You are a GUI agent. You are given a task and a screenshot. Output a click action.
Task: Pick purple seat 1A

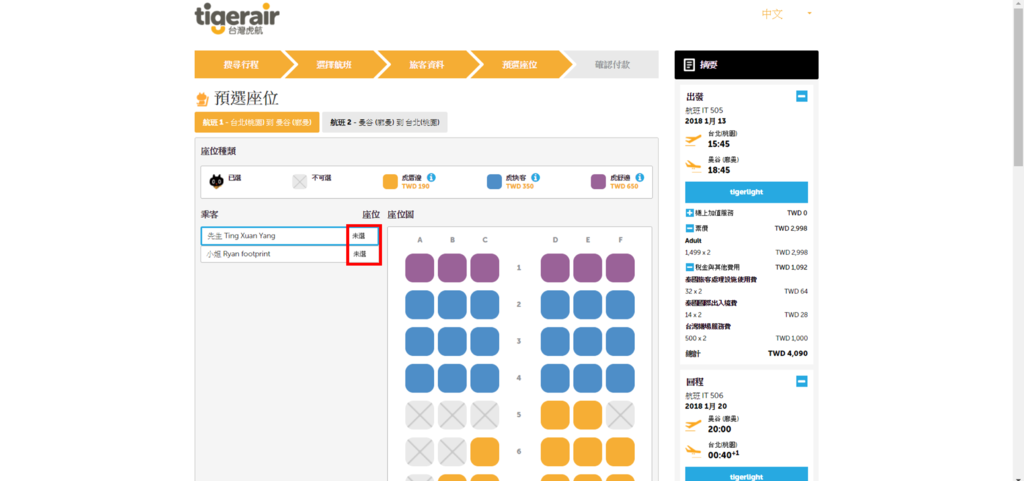420,268
